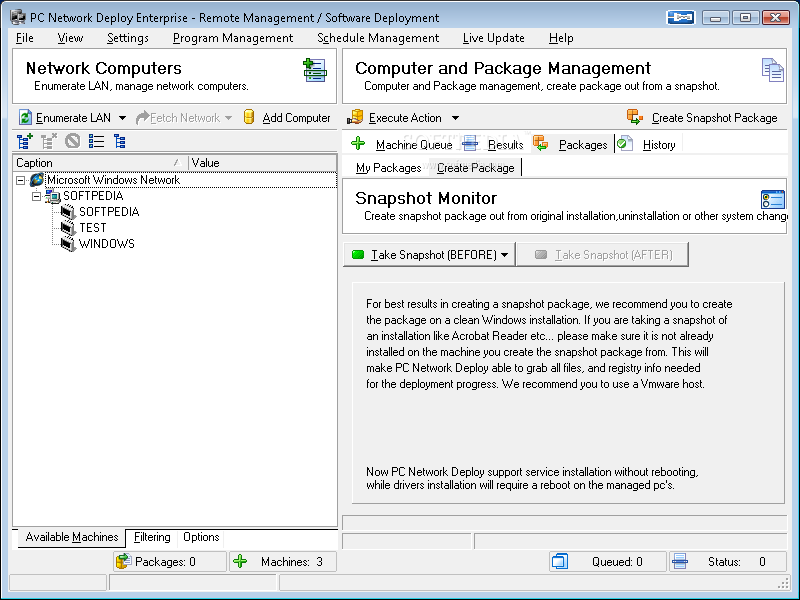
Task: Switch to list view icon
Action: pyautogui.click(x=96, y=141)
